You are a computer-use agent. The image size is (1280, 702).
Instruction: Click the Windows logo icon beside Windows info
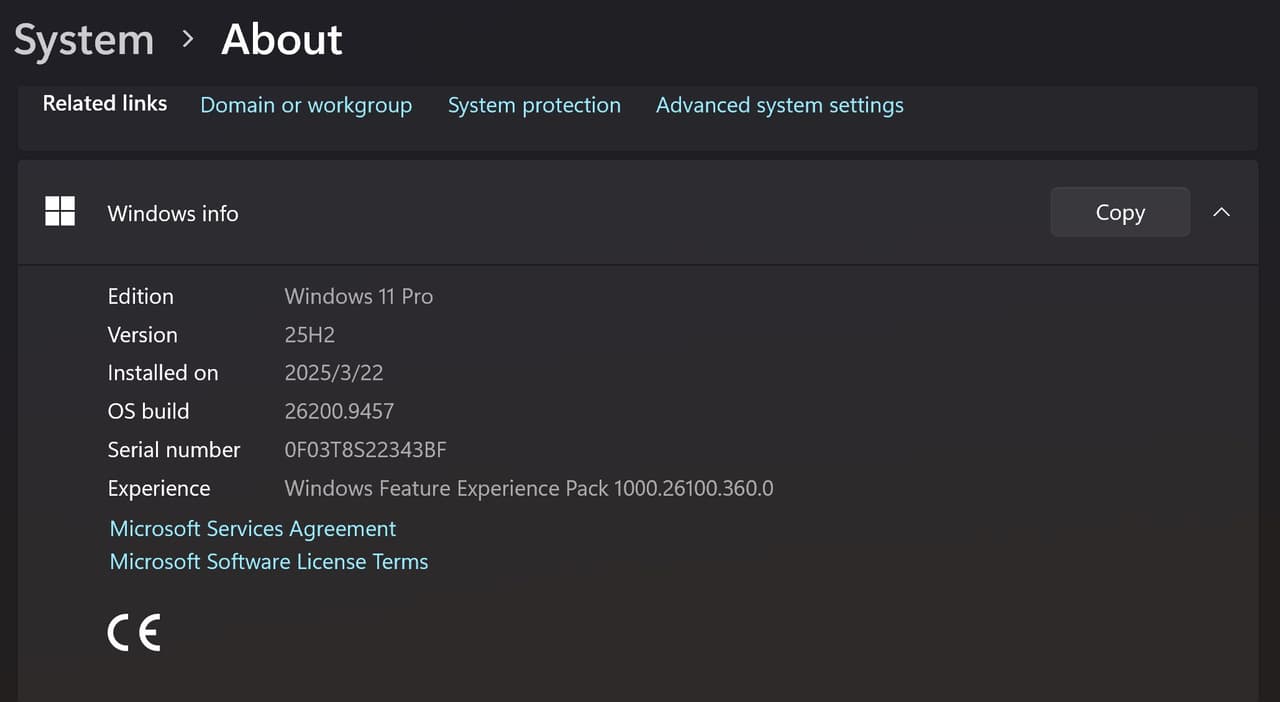[x=60, y=211]
